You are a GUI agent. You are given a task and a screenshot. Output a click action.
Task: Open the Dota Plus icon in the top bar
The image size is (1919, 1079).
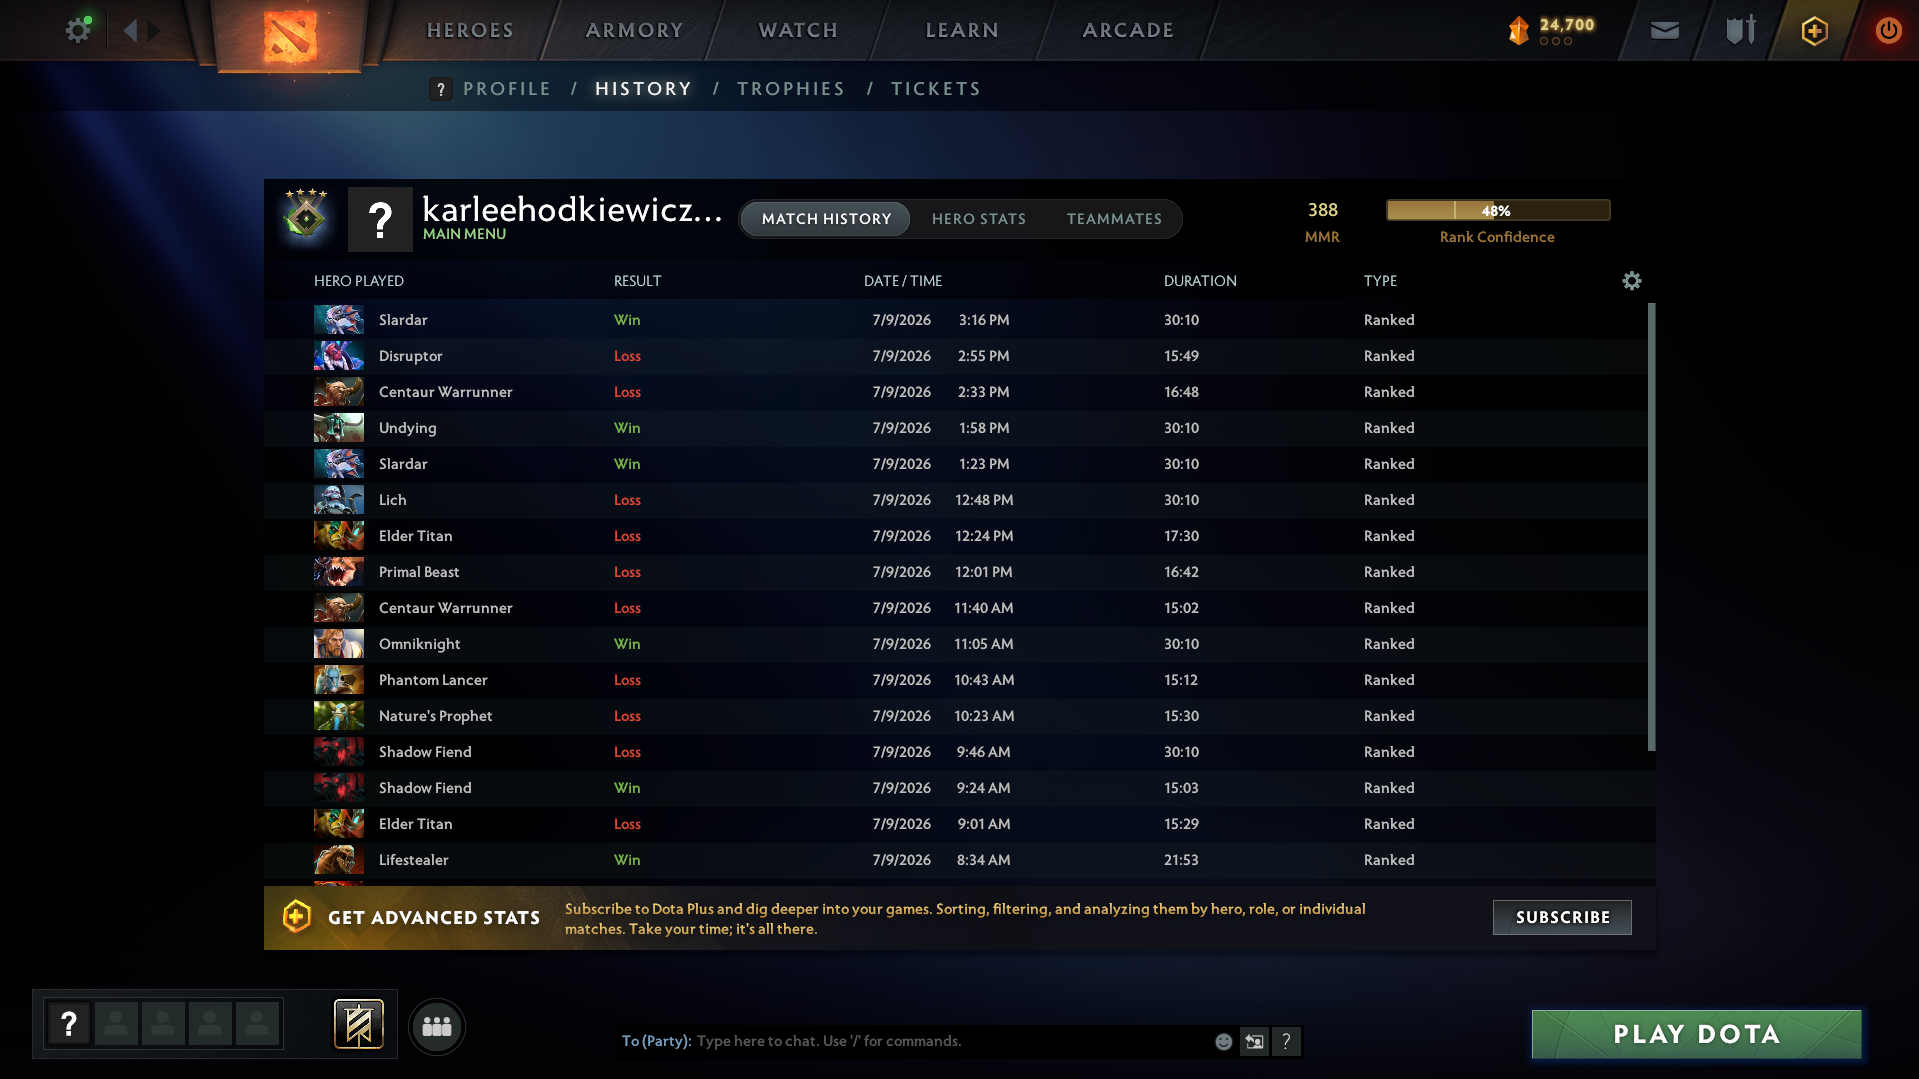point(1815,30)
